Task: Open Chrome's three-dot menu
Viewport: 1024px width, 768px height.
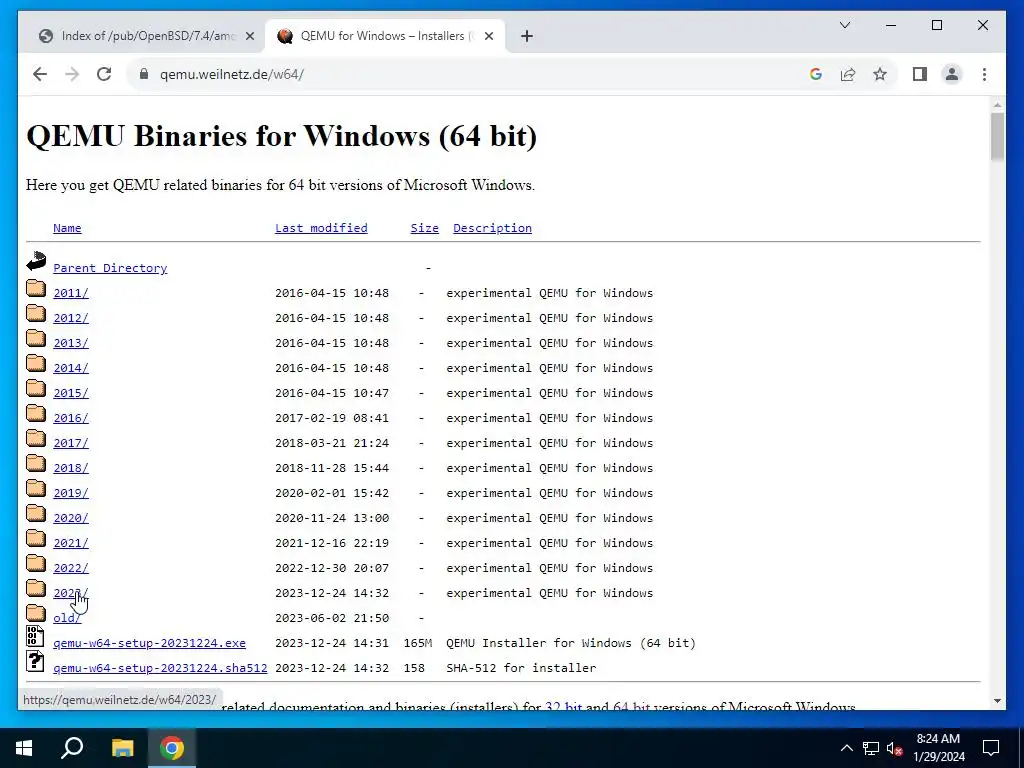Action: [984, 74]
